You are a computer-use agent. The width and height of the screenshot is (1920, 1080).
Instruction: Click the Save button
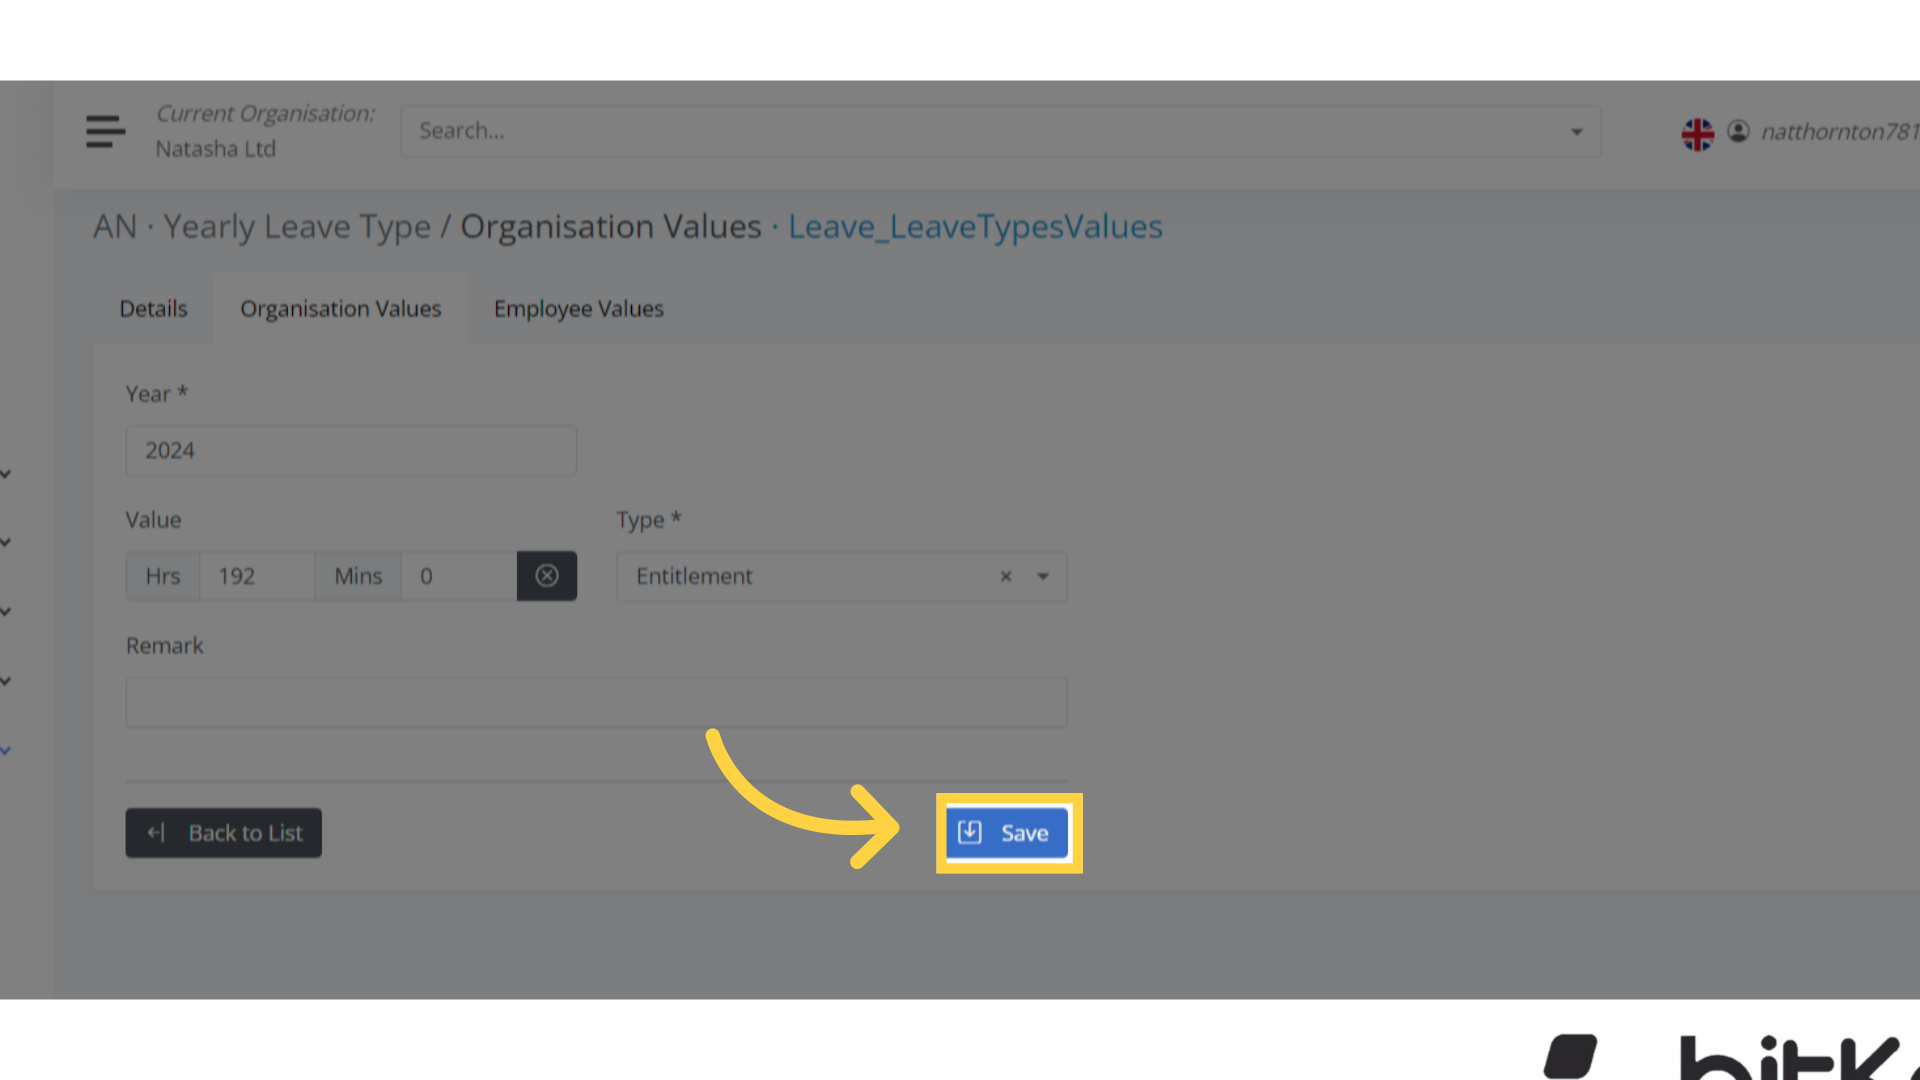pos(1008,832)
